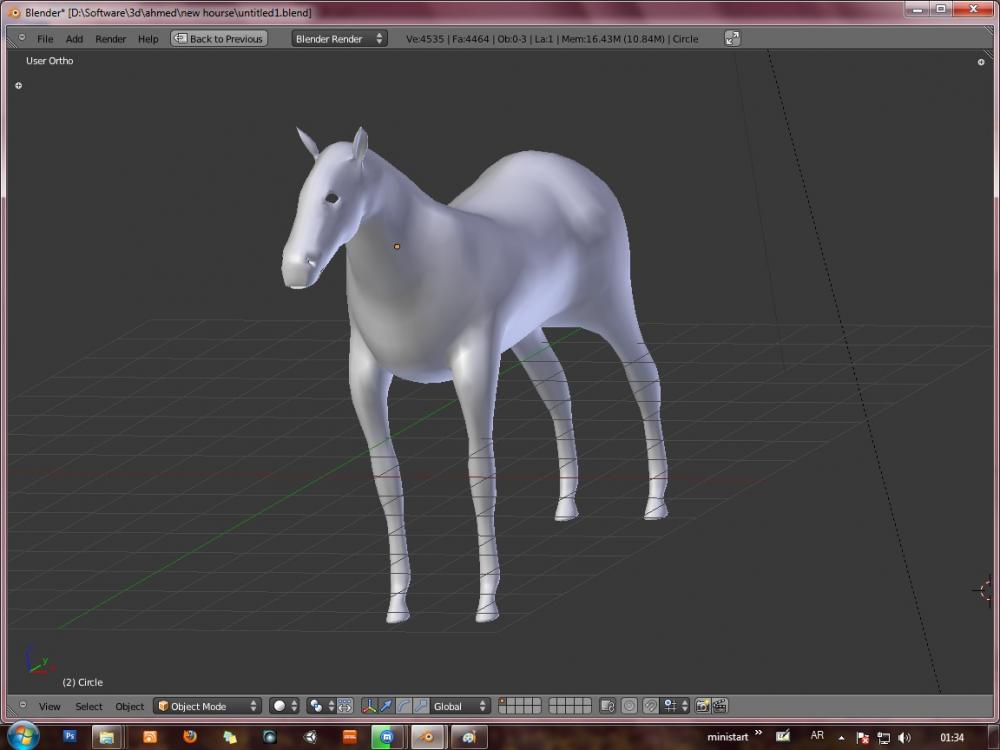
Task: Click the Photoshop icon in the taskbar
Action: point(70,737)
